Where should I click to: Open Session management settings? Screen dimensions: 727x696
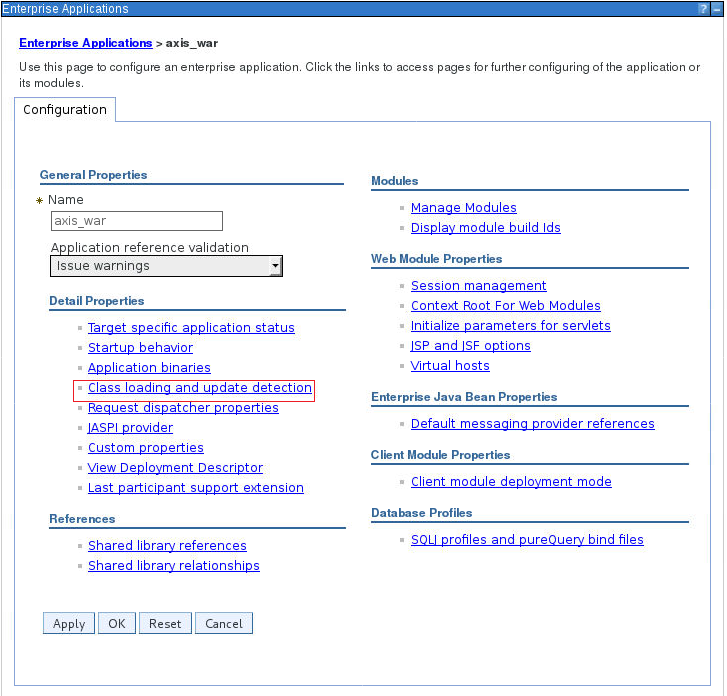pyautogui.click(x=478, y=286)
